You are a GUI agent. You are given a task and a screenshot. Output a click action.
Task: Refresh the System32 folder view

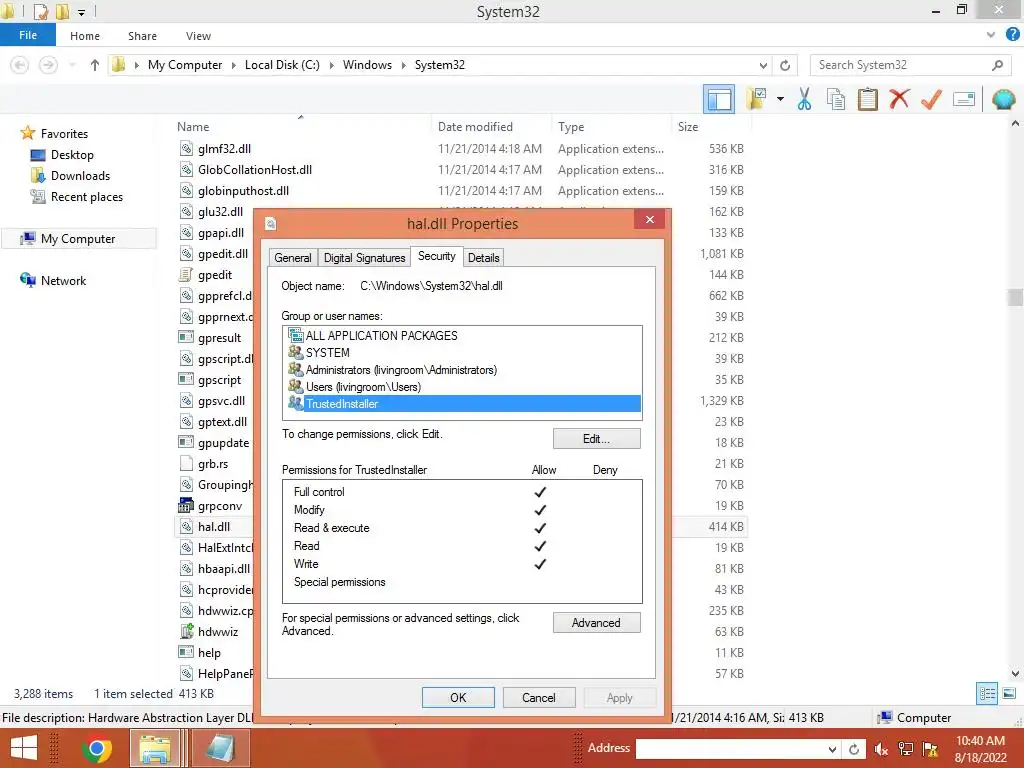coord(785,65)
